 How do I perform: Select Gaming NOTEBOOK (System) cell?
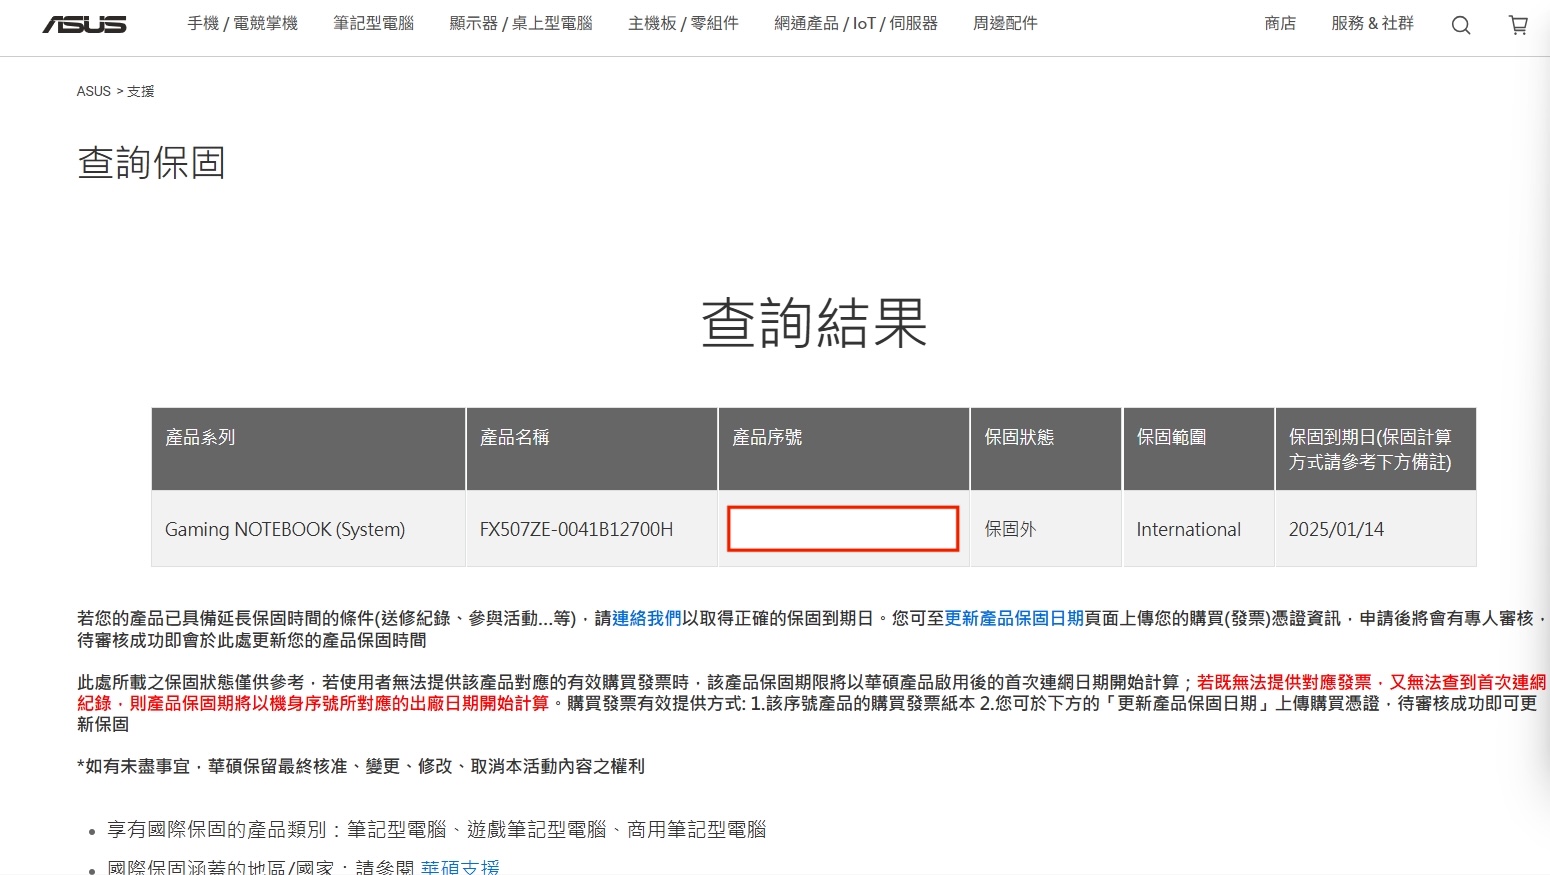(x=308, y=529)
